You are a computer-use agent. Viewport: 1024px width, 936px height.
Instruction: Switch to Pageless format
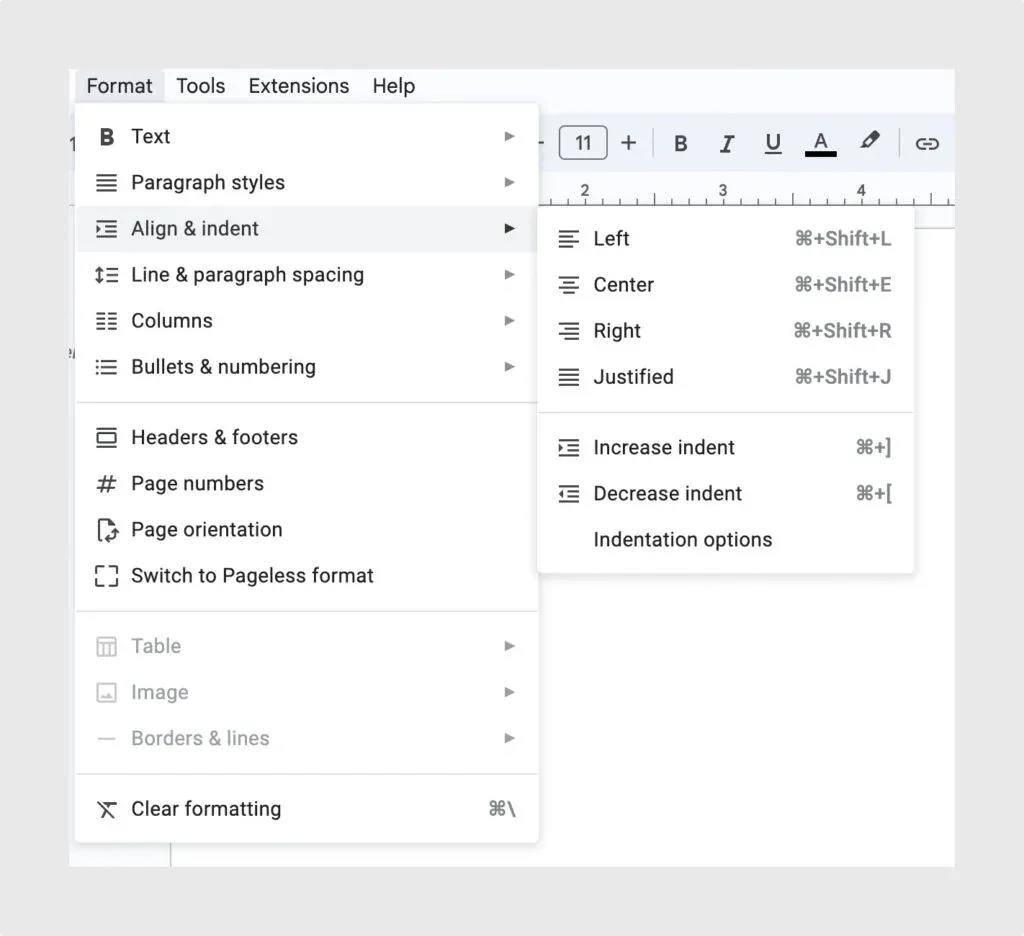click(x=252, y=576)
